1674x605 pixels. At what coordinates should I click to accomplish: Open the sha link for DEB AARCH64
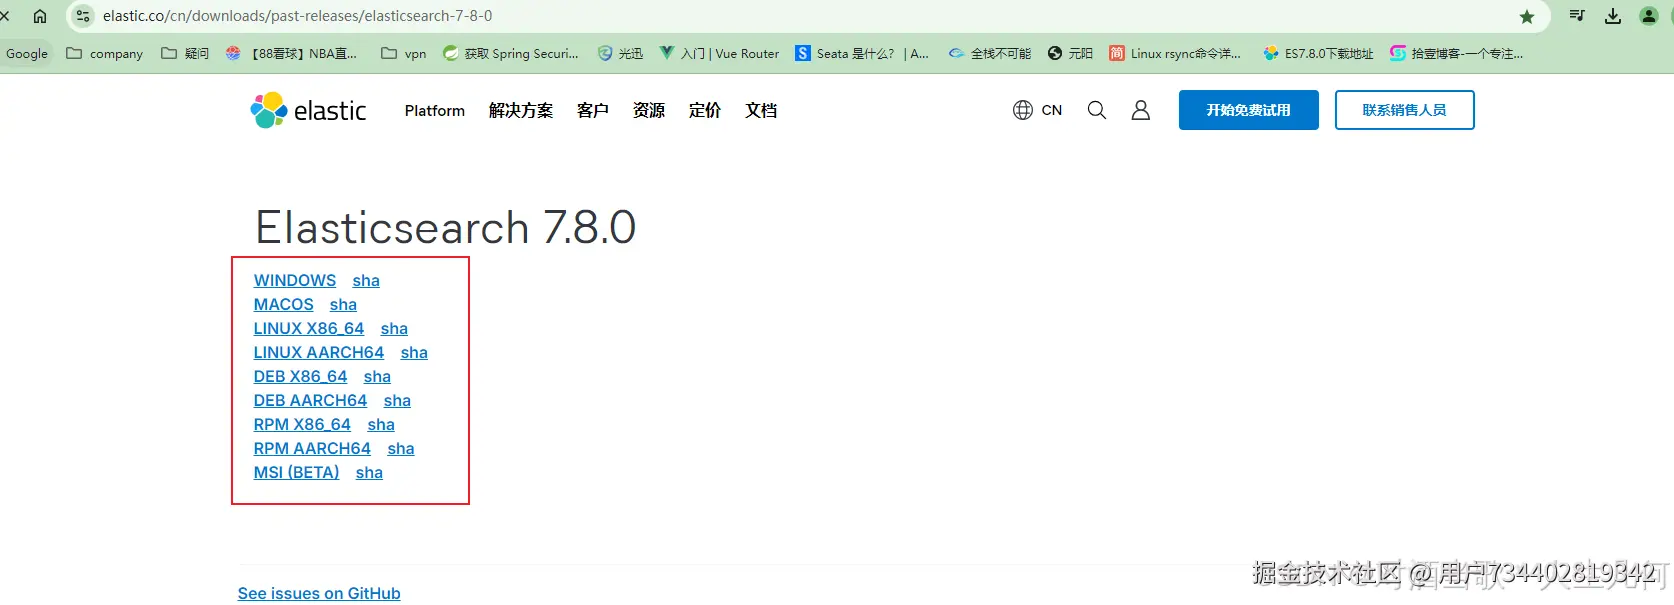(397, 401)
